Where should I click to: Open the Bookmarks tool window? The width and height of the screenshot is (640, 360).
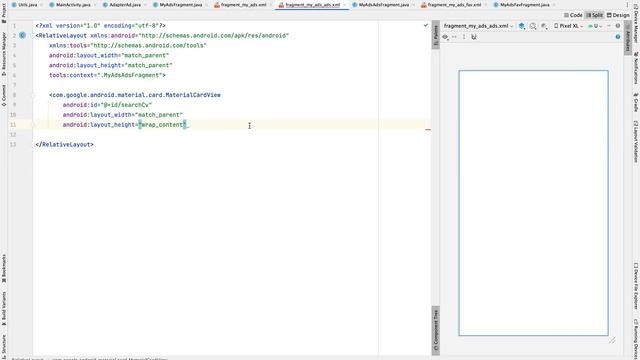coord(4,269)
